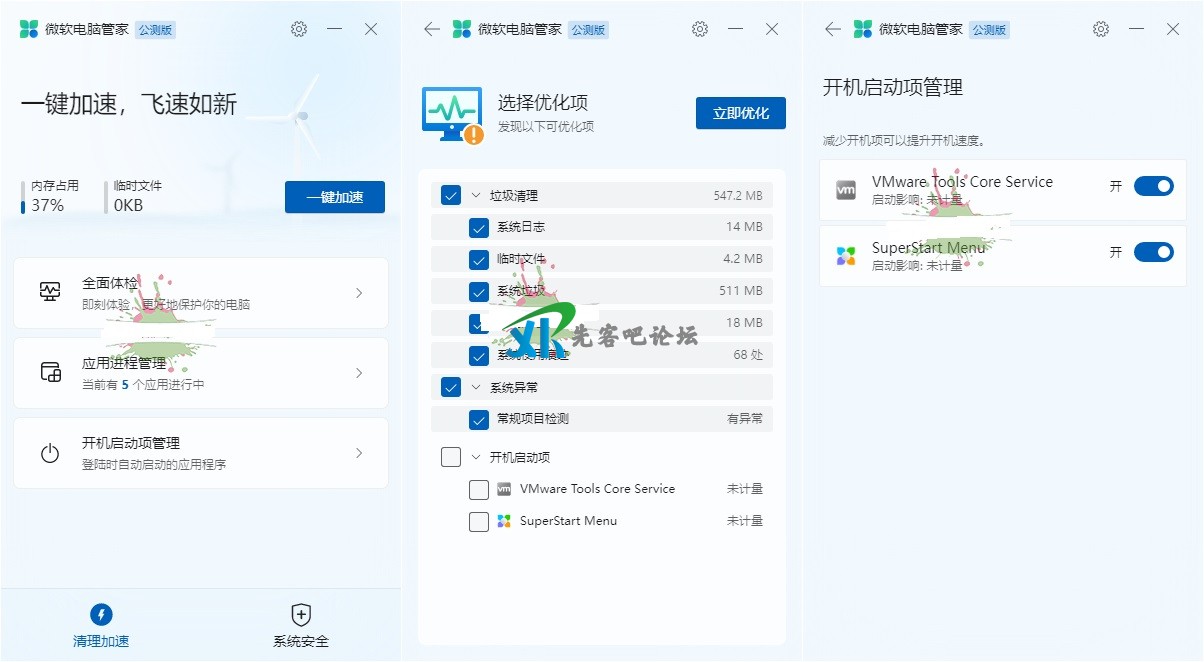Switch to the 系统安全 tab
This screenshot has height=662, width=1204.
(301, 624)
